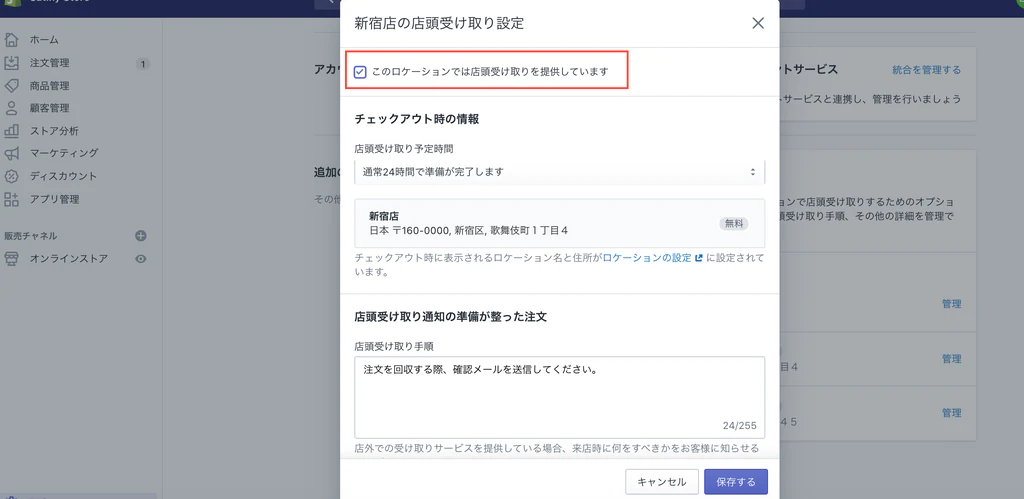
Task: Click the チェックアウト時の情報 heading
Action: click(x=417, y=119)
